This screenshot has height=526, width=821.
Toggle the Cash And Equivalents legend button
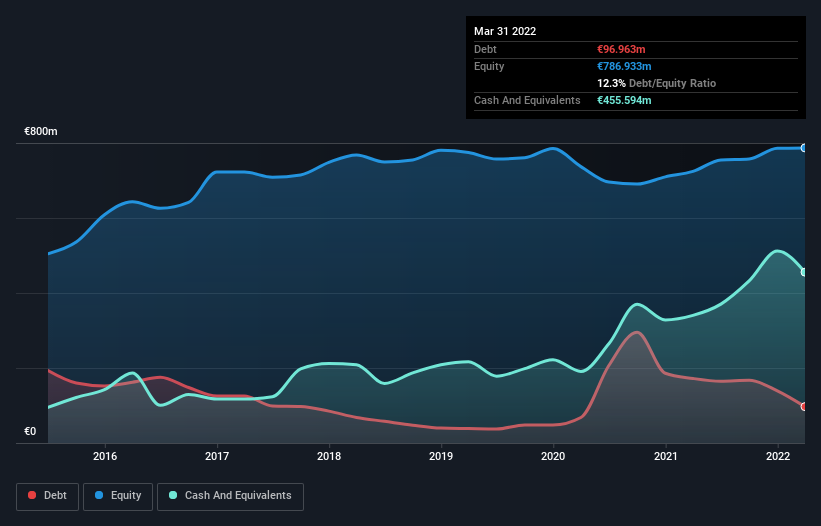(x=230, y=496)
